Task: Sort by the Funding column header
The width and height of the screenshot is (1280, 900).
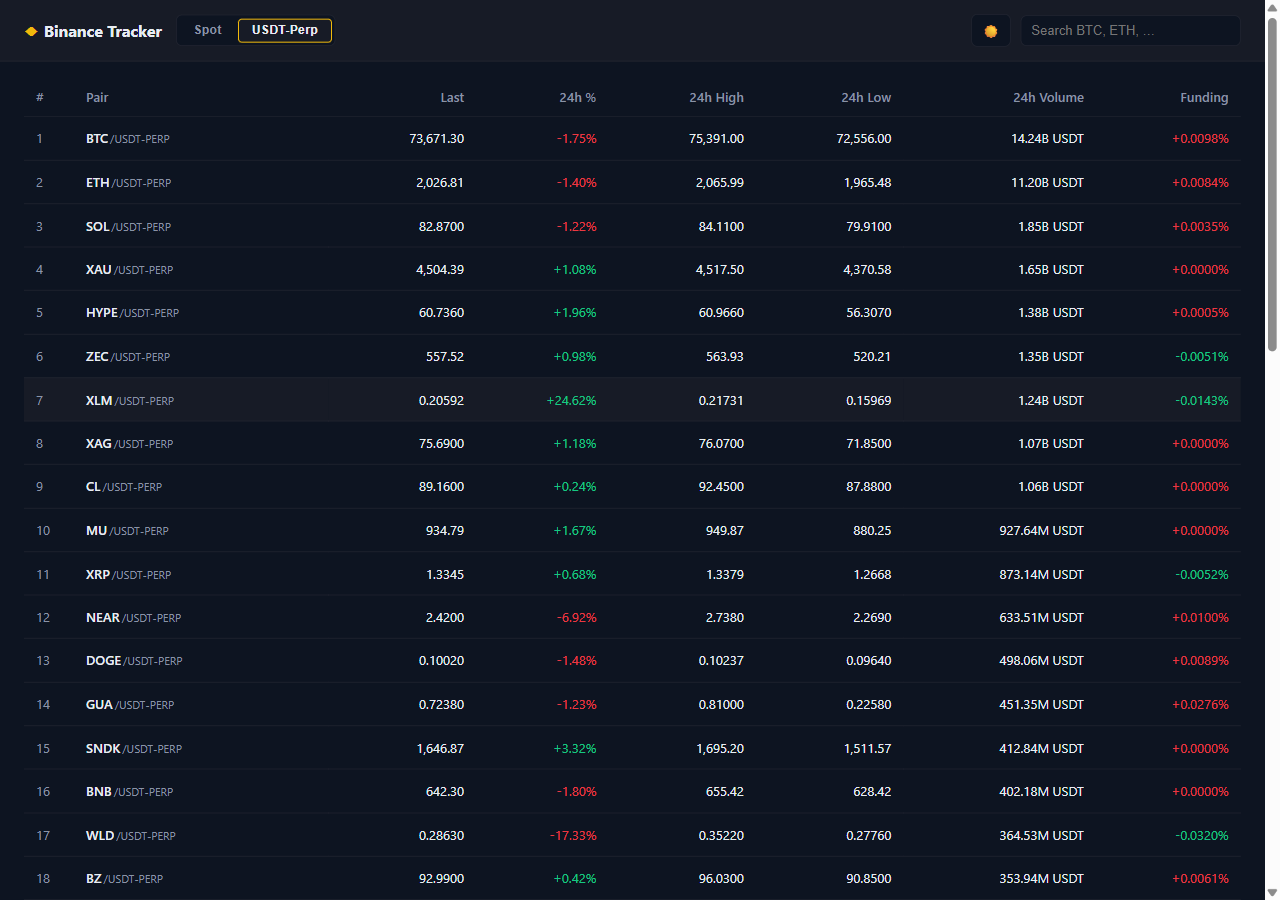Action: pyautogui.click(x=1204, y=98)
